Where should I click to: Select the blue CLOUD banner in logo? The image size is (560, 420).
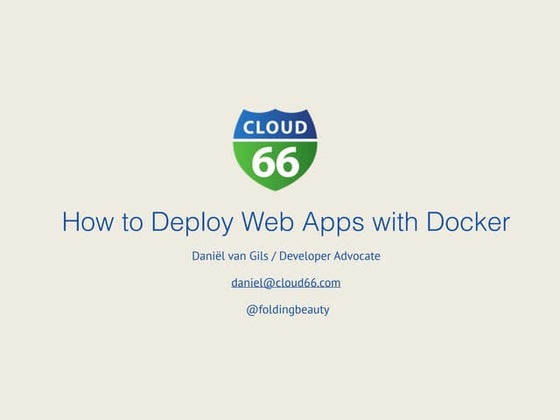(x=275, y=124)
